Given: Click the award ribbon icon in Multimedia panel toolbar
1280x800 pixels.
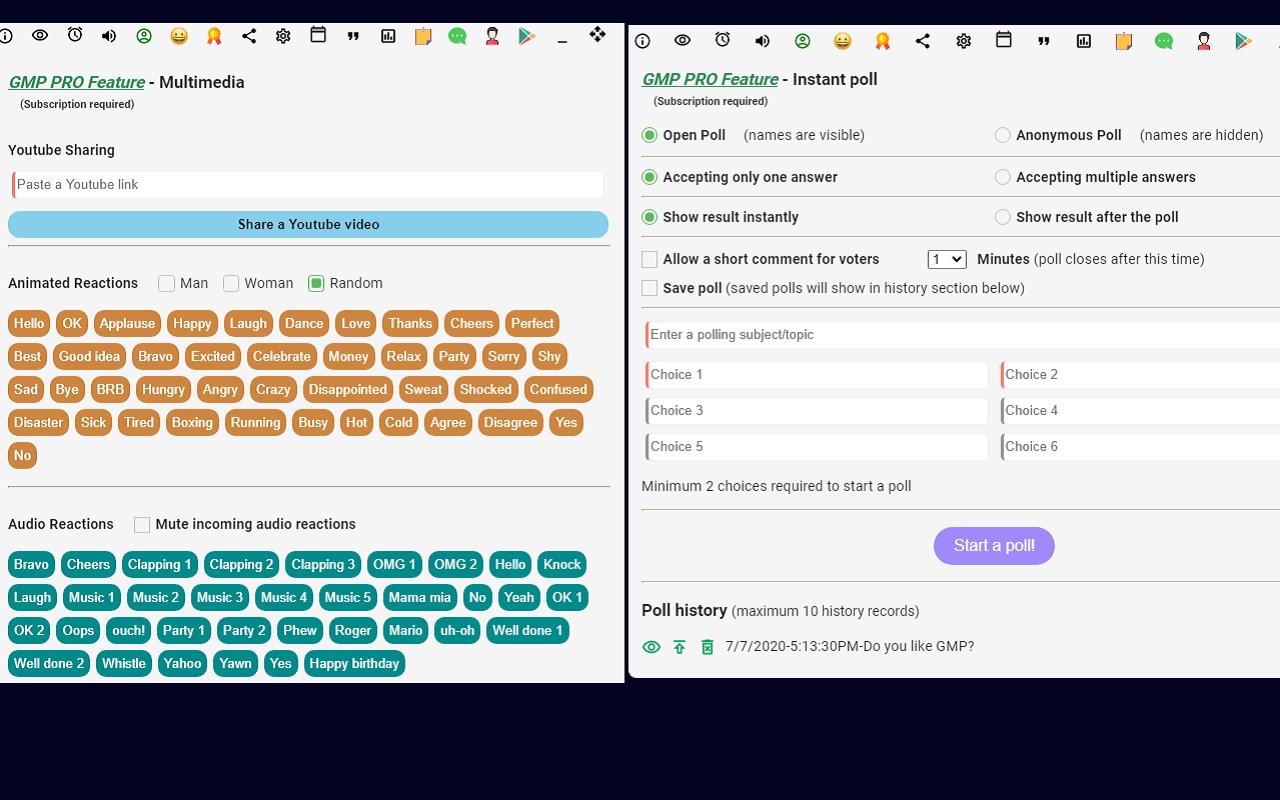Looking at the screenshot, I should [214, 36].
